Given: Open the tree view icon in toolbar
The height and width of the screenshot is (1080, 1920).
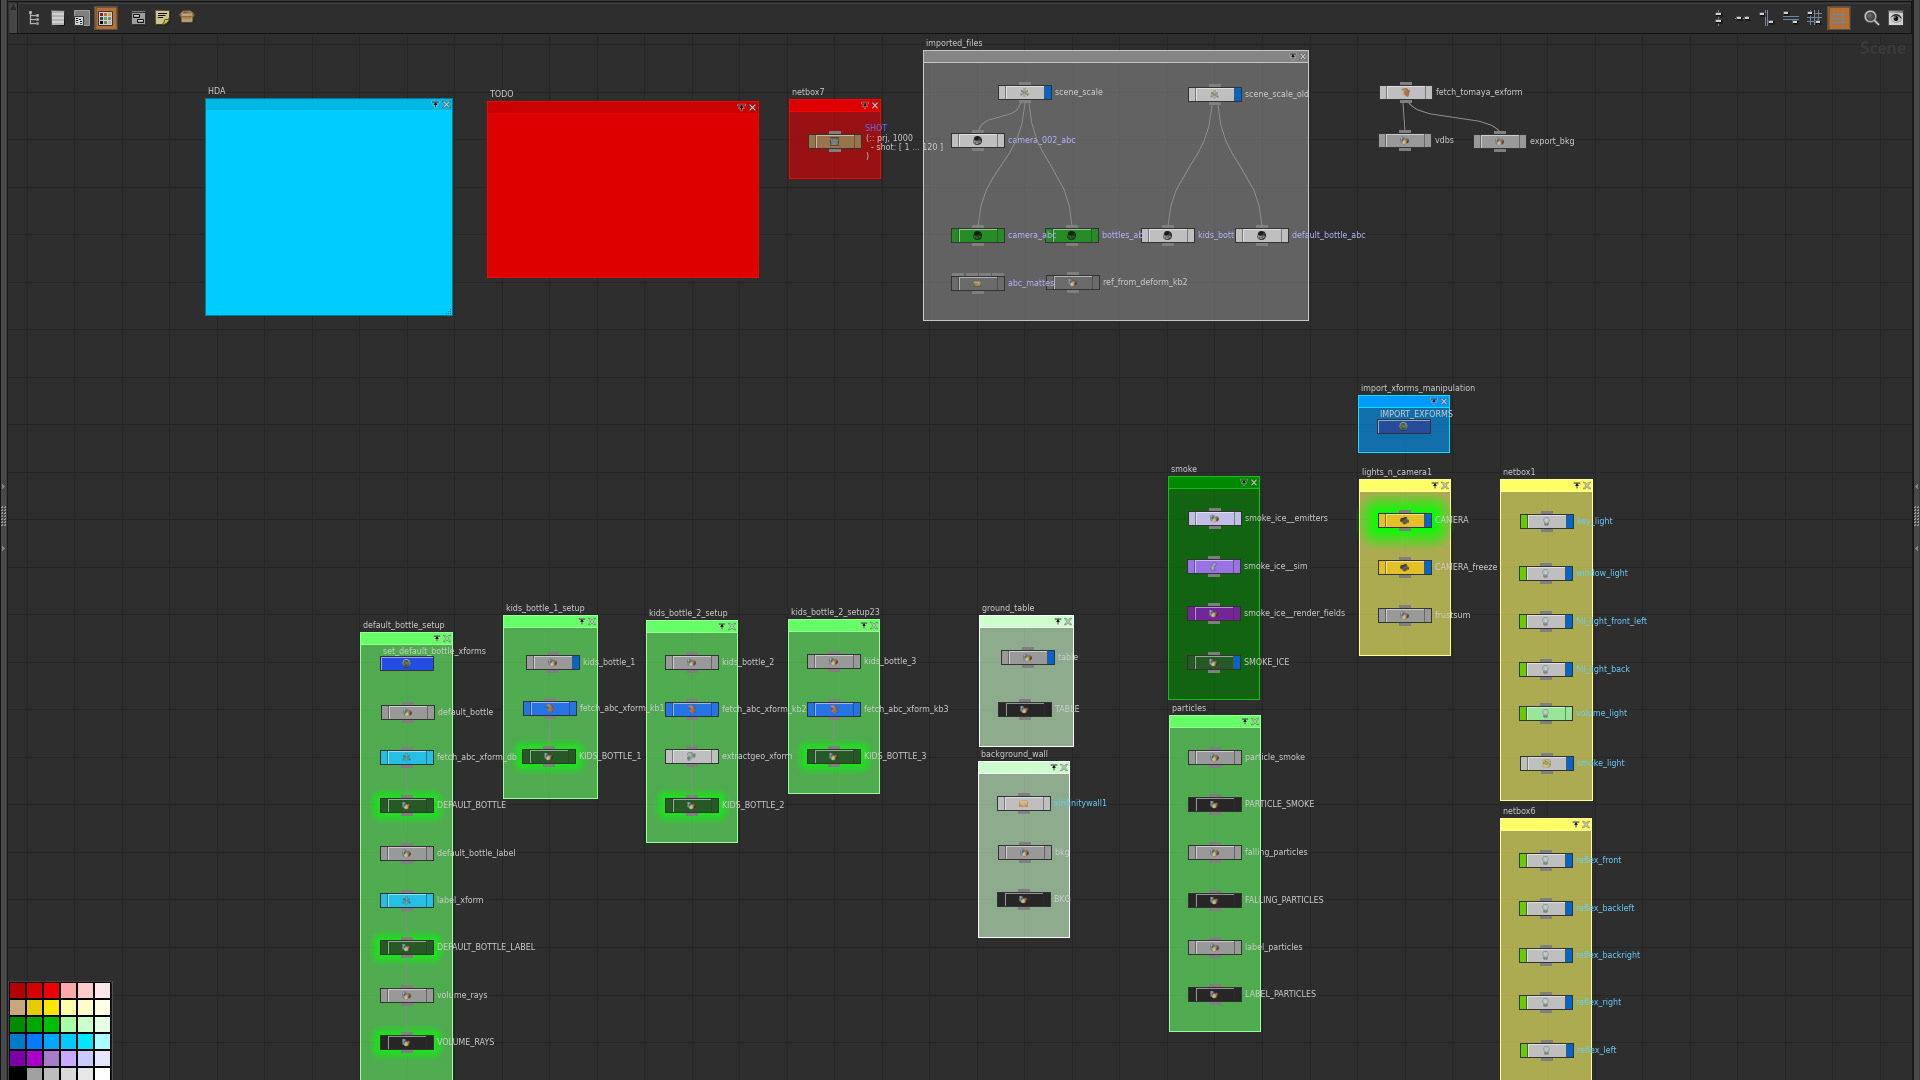Looking at the screenshot, I should click(34, 18).
